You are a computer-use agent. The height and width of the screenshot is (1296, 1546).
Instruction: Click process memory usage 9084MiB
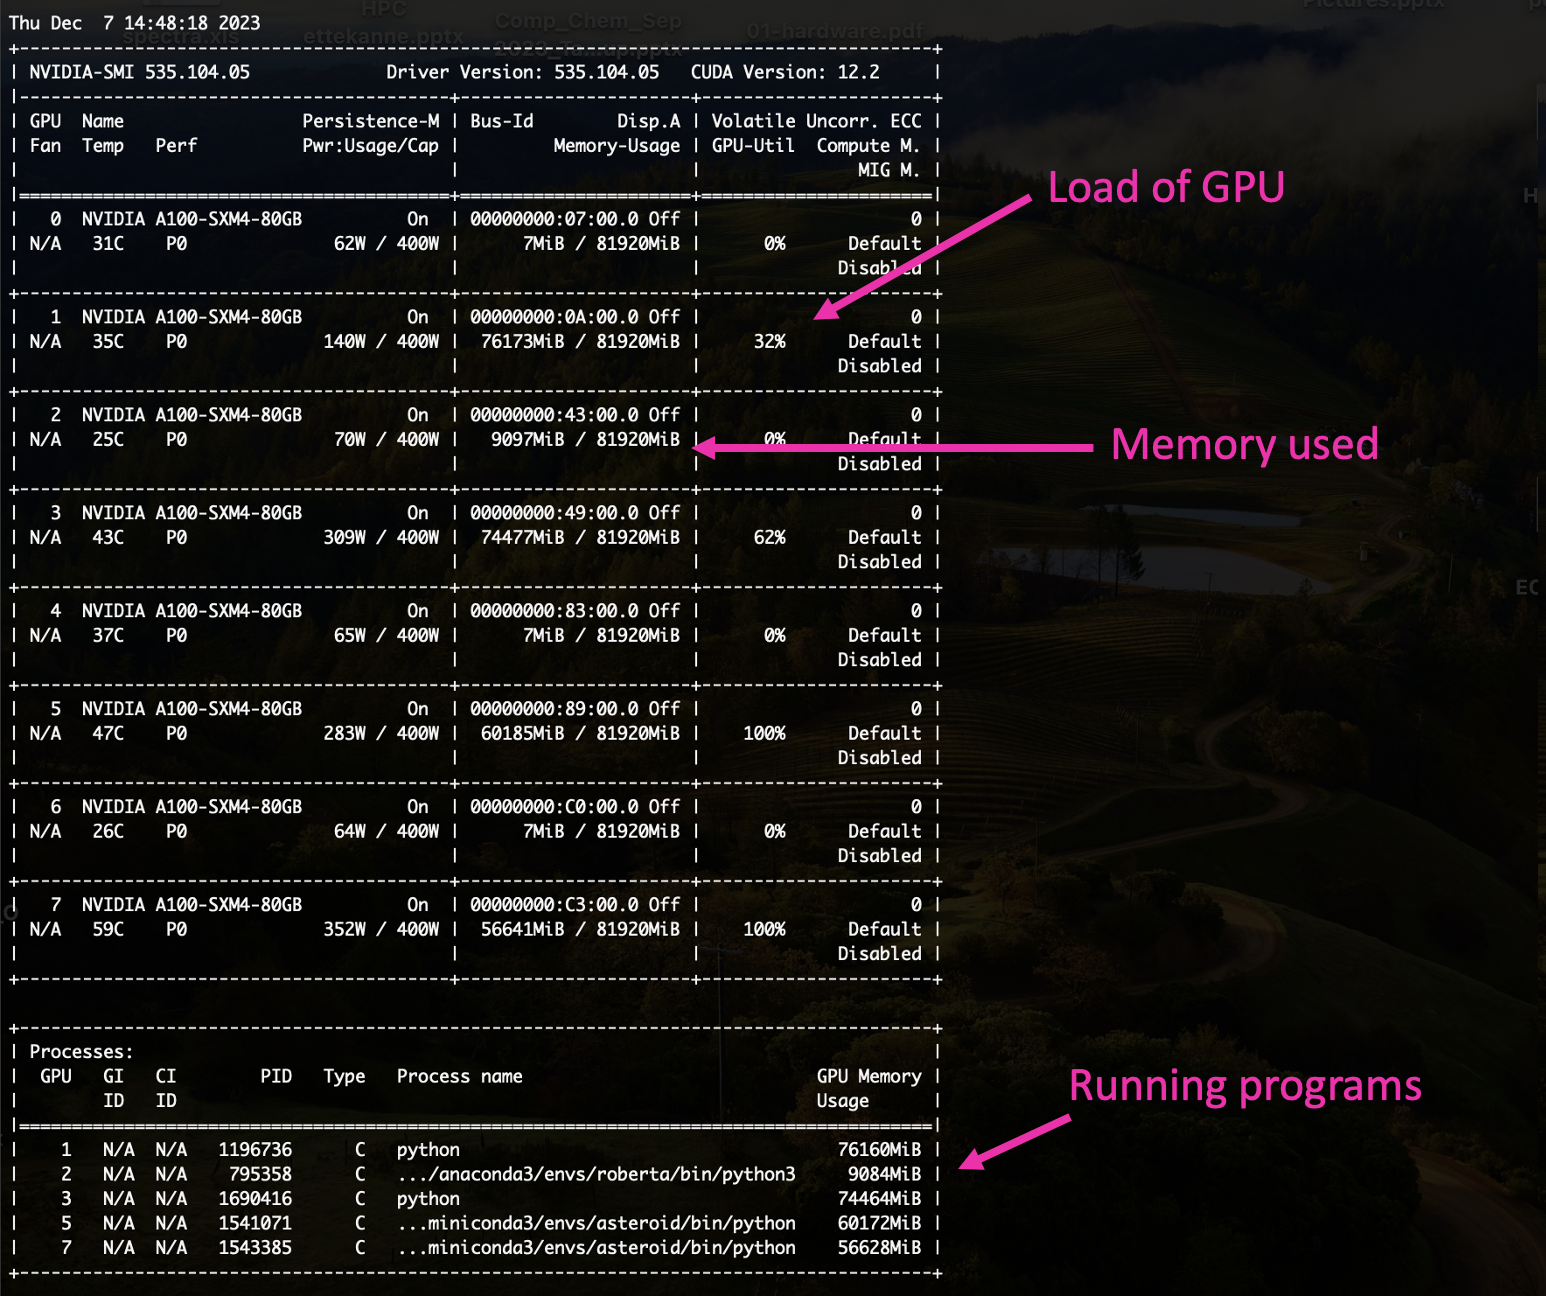[884, 1174]
